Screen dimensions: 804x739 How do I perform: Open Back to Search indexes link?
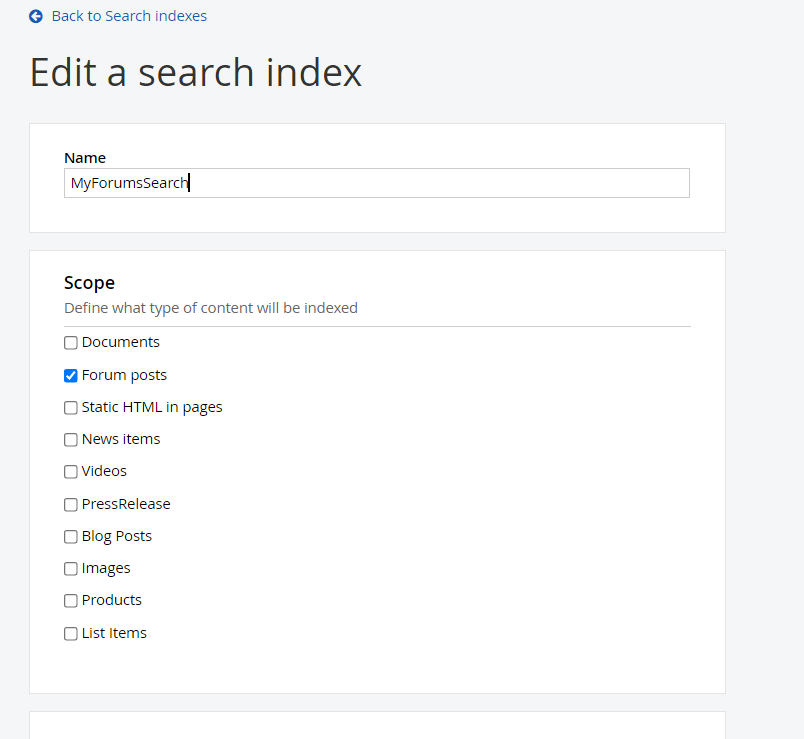pyautogui.click(x=129, y=16)
